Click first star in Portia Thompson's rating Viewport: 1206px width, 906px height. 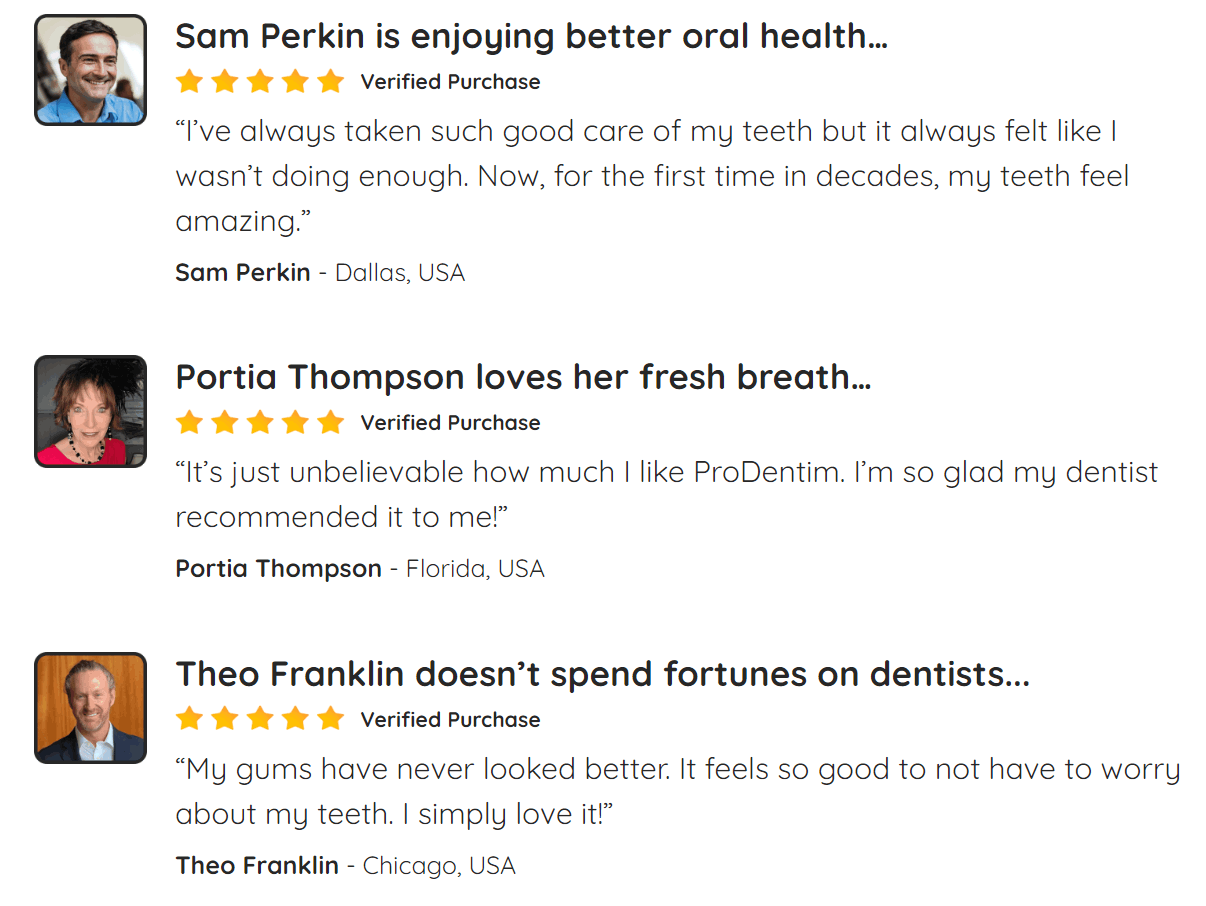tap(189, 423)
